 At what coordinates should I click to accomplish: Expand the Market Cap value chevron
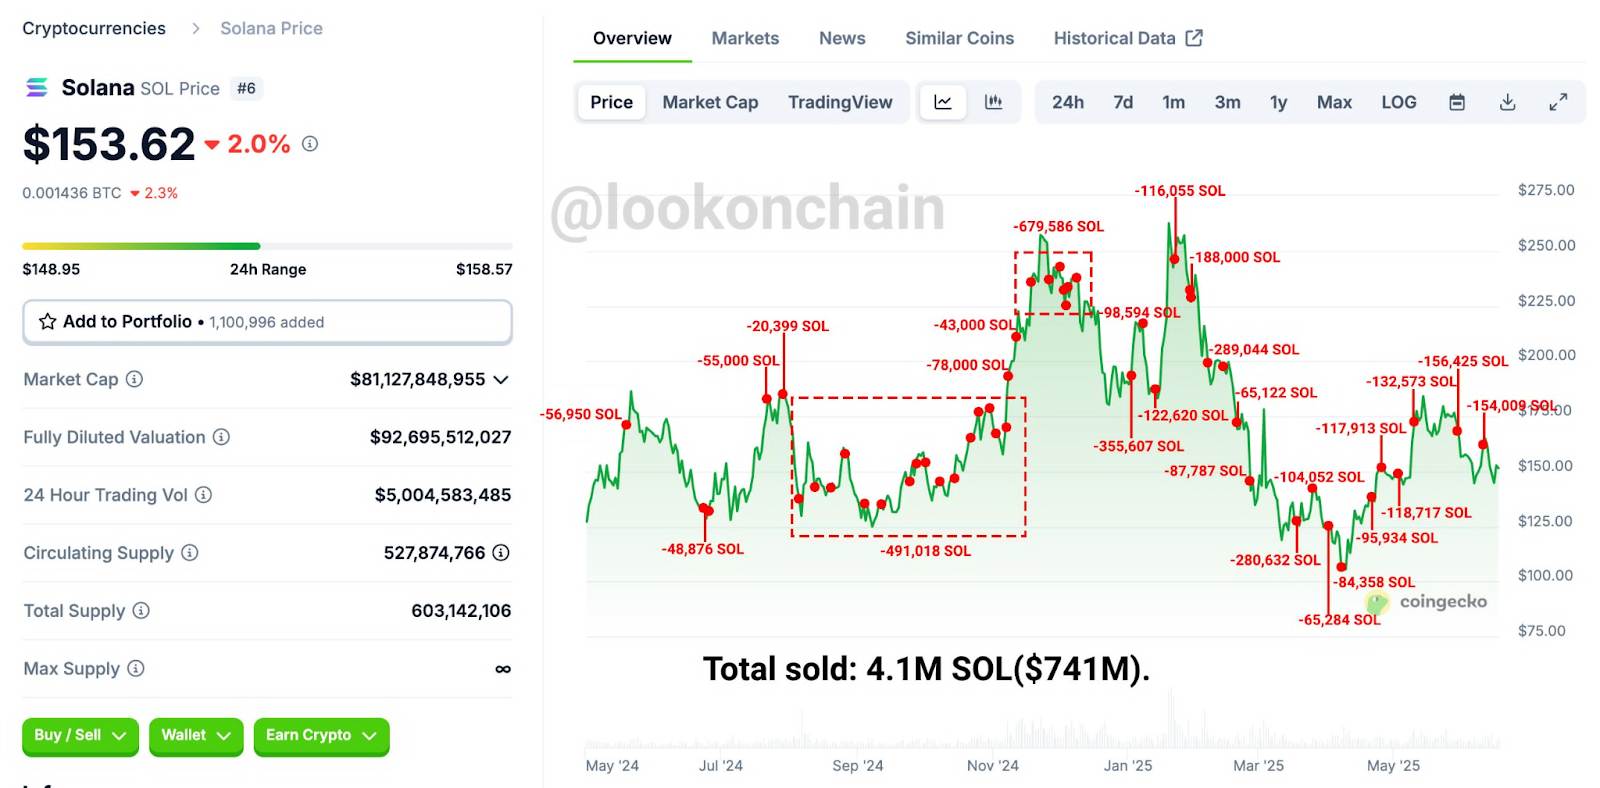click(x=501, y=380)
